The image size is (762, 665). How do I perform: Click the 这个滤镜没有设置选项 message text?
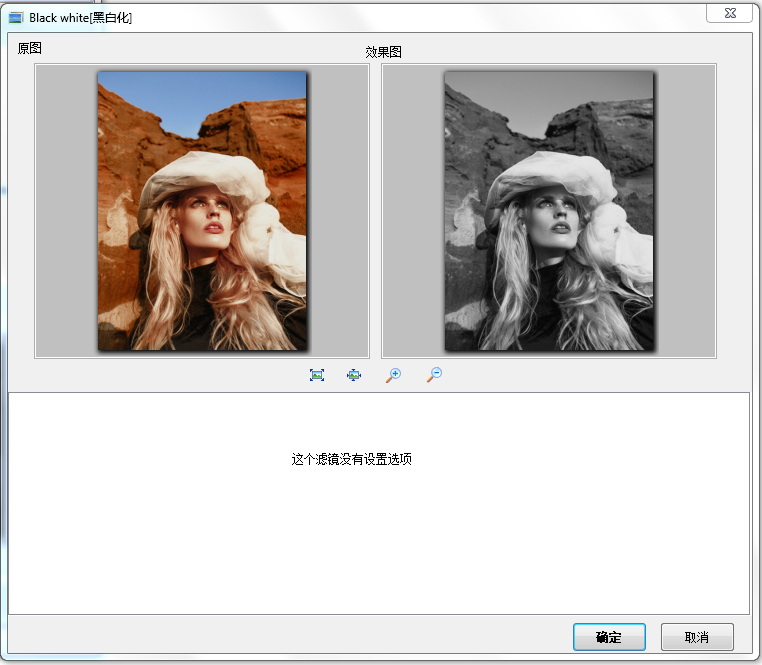pyautogui.click(x=351, y=460)
